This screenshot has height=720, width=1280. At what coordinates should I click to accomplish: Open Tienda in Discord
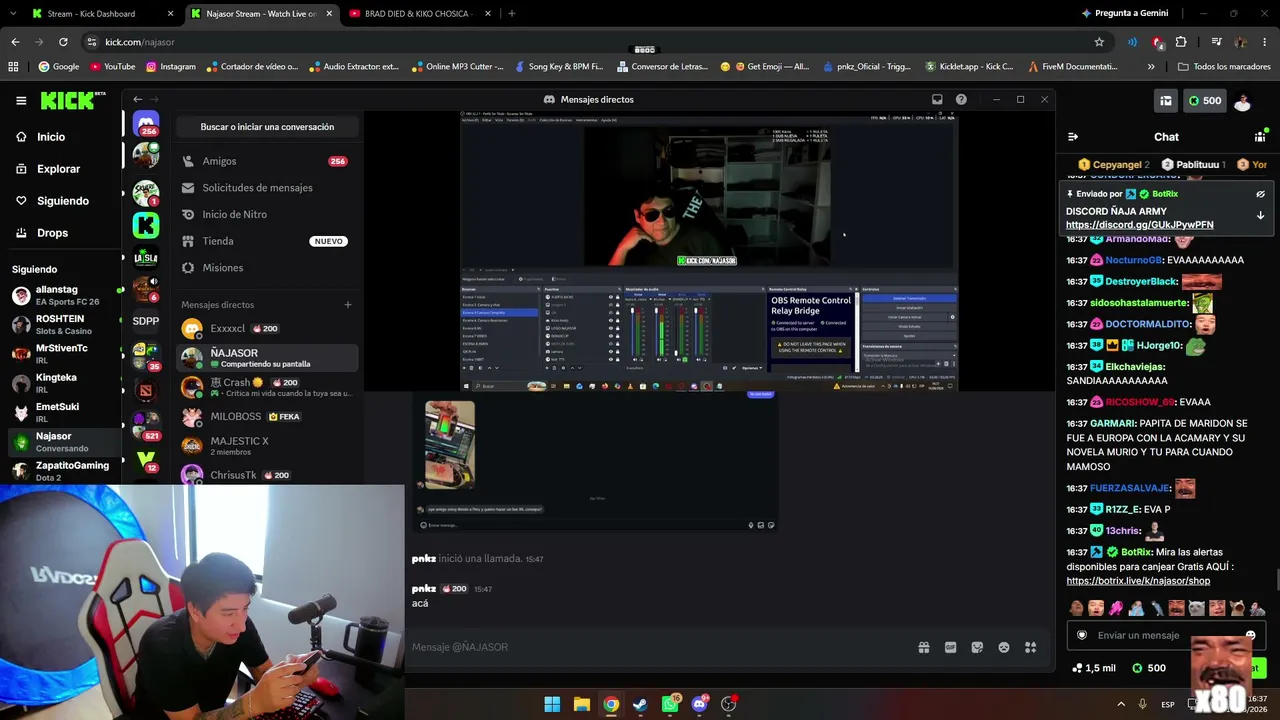point(265,241)
